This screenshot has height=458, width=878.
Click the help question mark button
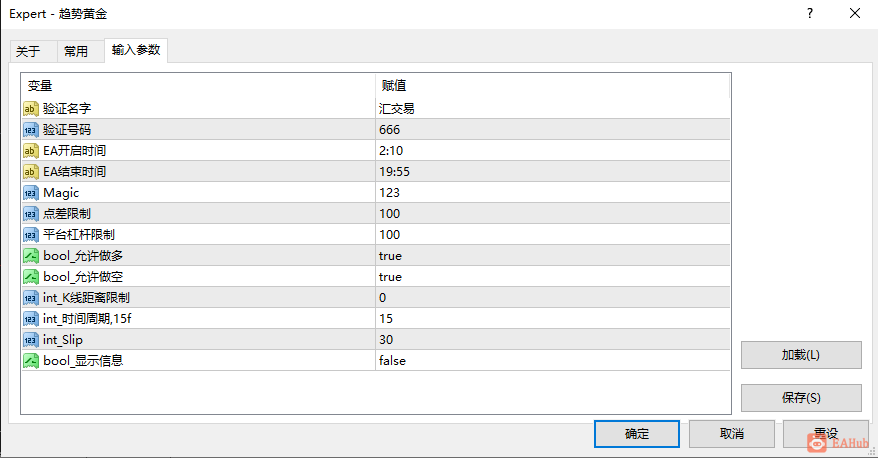point(810,13)
